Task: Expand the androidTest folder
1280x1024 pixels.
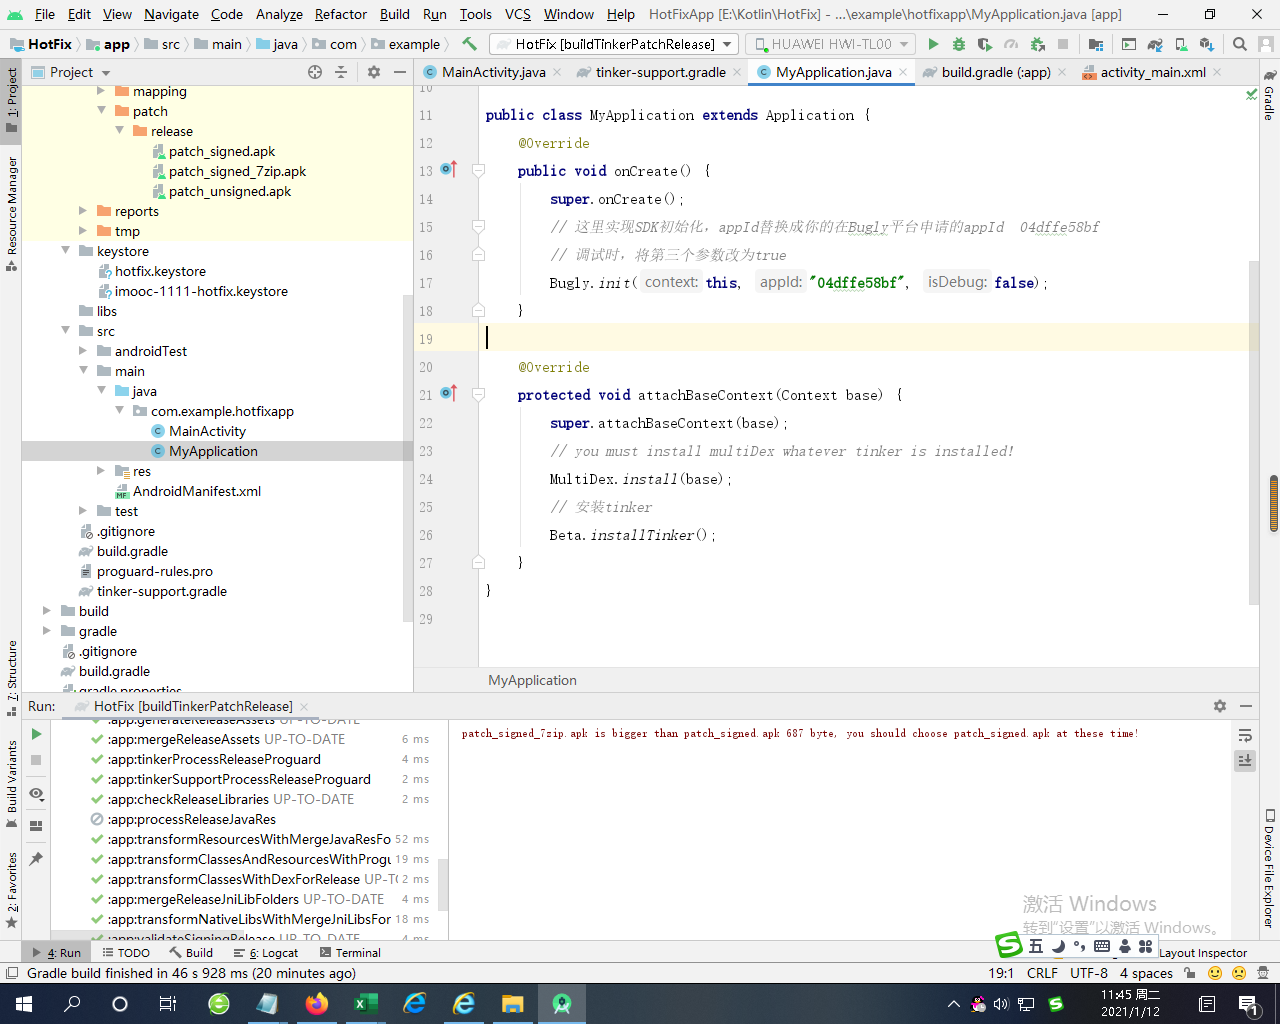Action: pyautogui.click(x=83, y=351)
